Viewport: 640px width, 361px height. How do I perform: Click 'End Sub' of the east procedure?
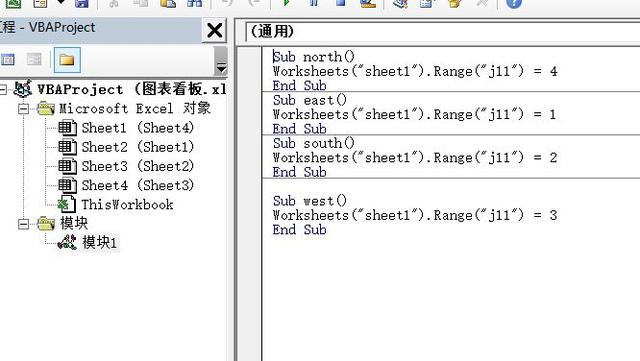coord(300,129)
